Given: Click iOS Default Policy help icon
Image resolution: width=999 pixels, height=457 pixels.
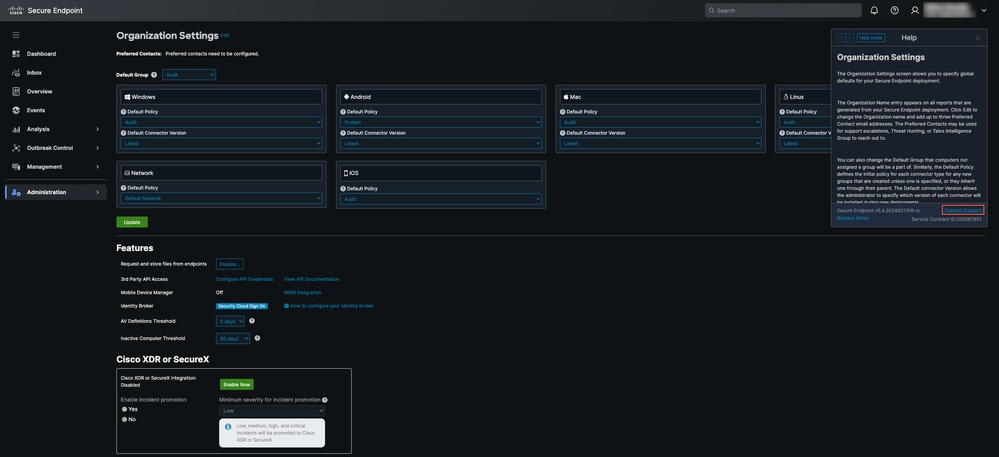Looking at the screenshot, I should coord(343,188).
